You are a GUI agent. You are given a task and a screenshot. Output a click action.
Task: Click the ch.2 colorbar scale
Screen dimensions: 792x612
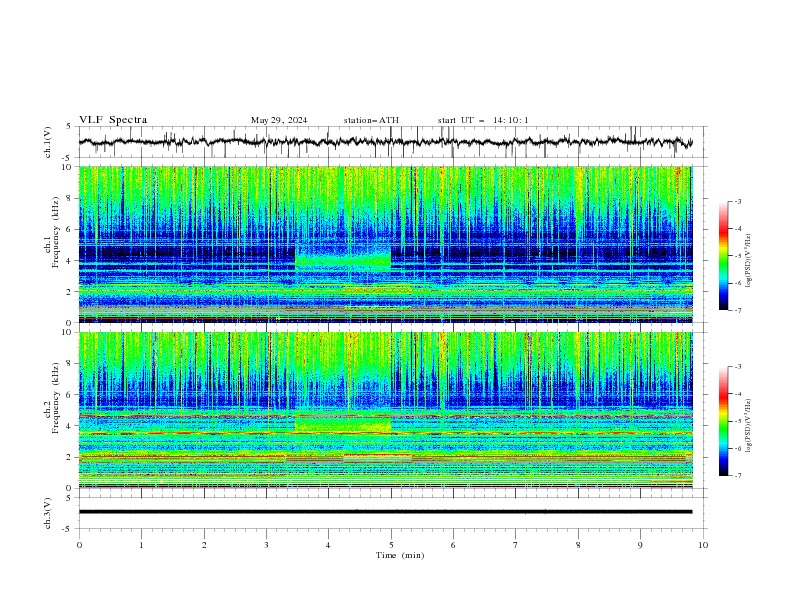724,421
